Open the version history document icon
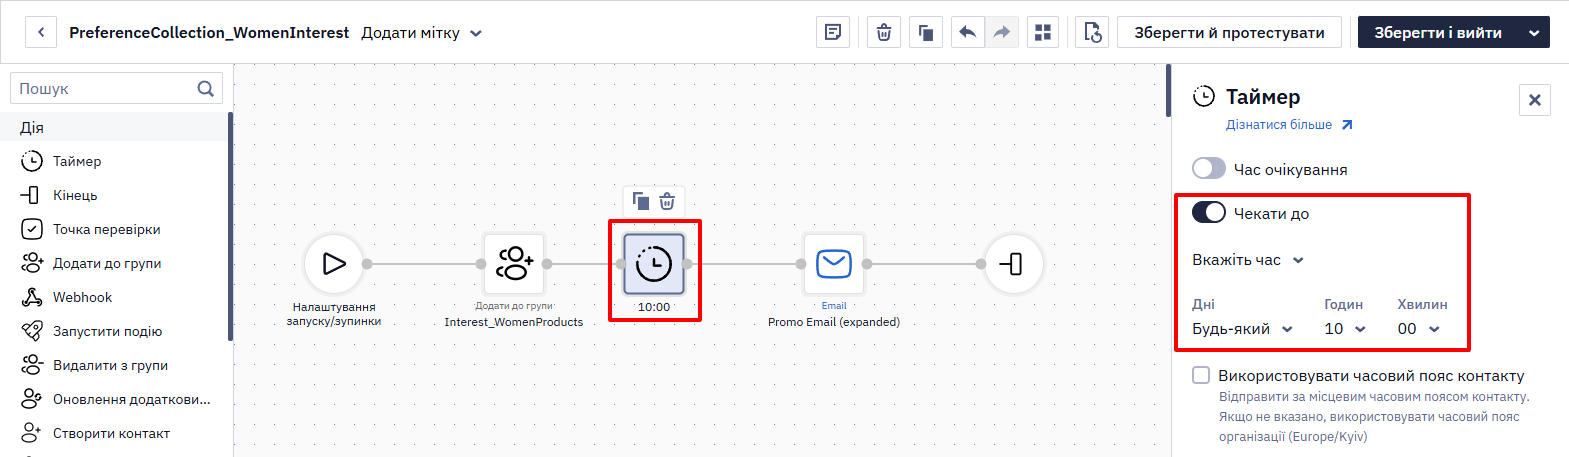The height and width of the screenshot is (457, 1569). (1093, 32)
